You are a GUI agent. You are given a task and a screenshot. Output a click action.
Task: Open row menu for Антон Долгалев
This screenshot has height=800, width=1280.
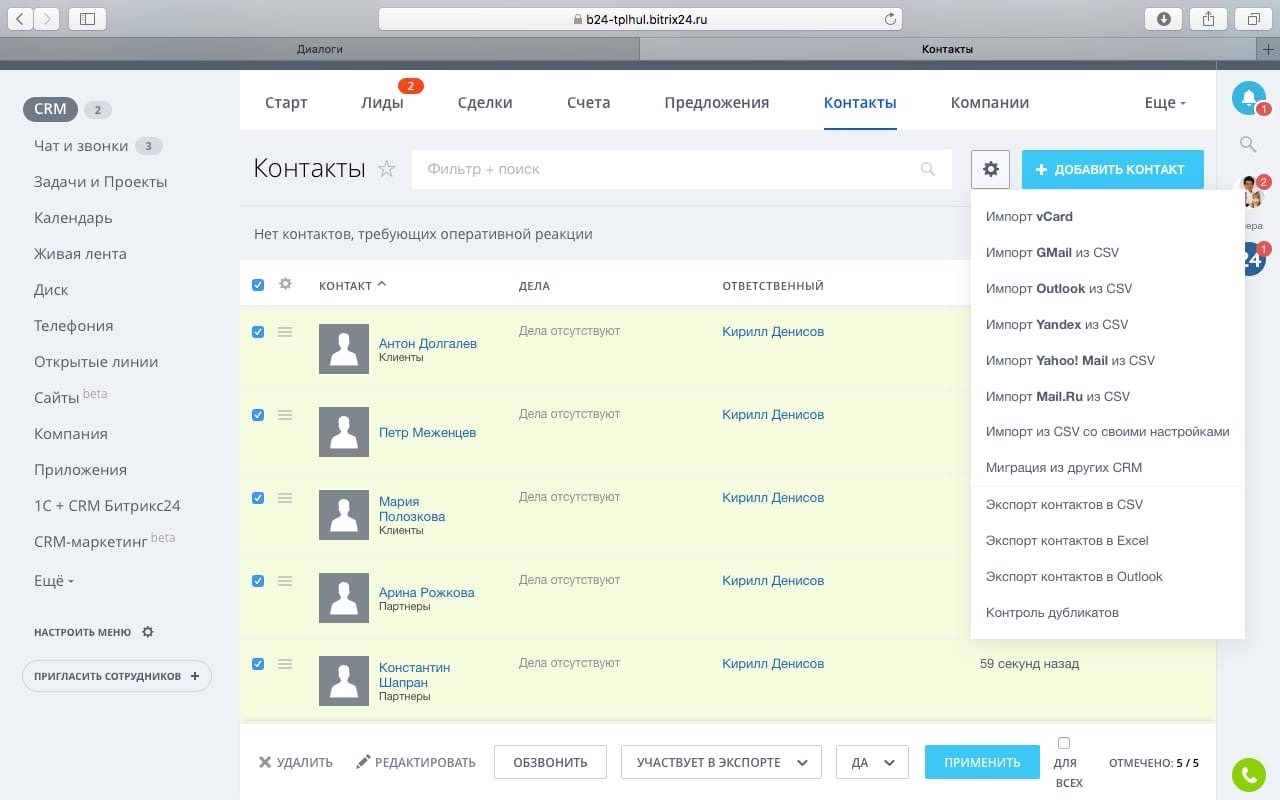(285, 332)
